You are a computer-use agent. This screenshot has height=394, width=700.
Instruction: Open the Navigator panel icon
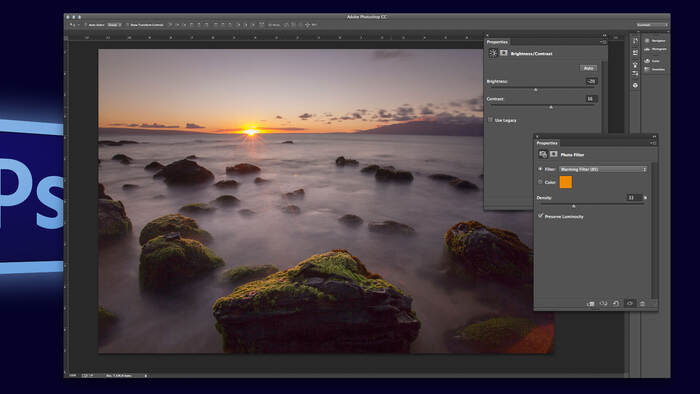pos(647,41)
